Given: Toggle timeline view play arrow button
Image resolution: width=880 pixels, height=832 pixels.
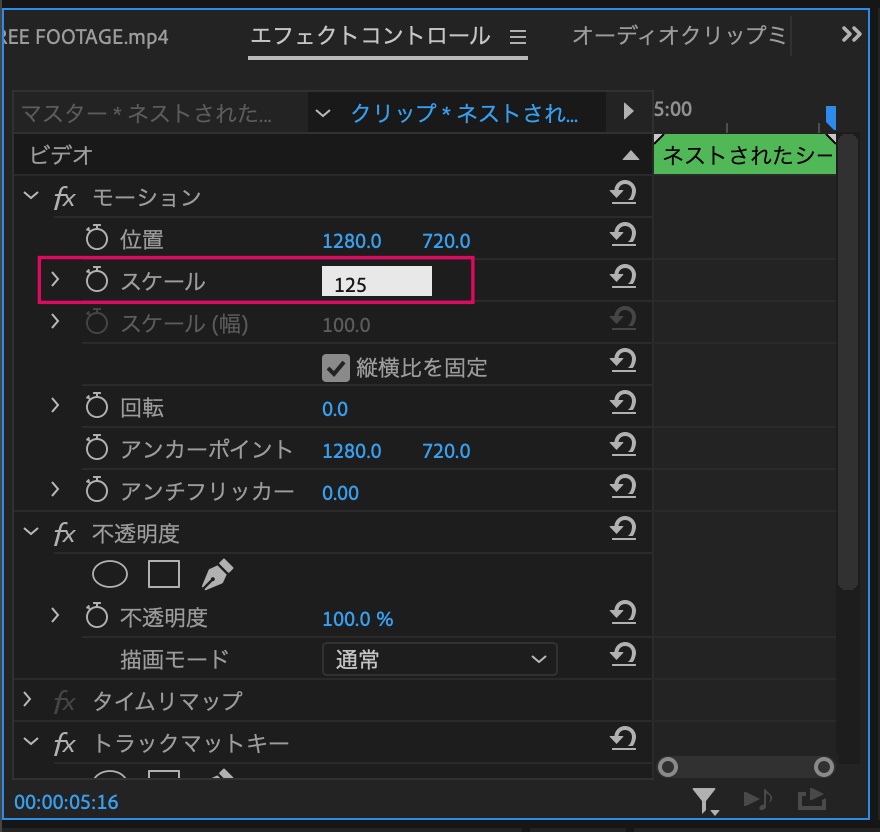Looking at the screenshot, I should [x=628, y=111].
